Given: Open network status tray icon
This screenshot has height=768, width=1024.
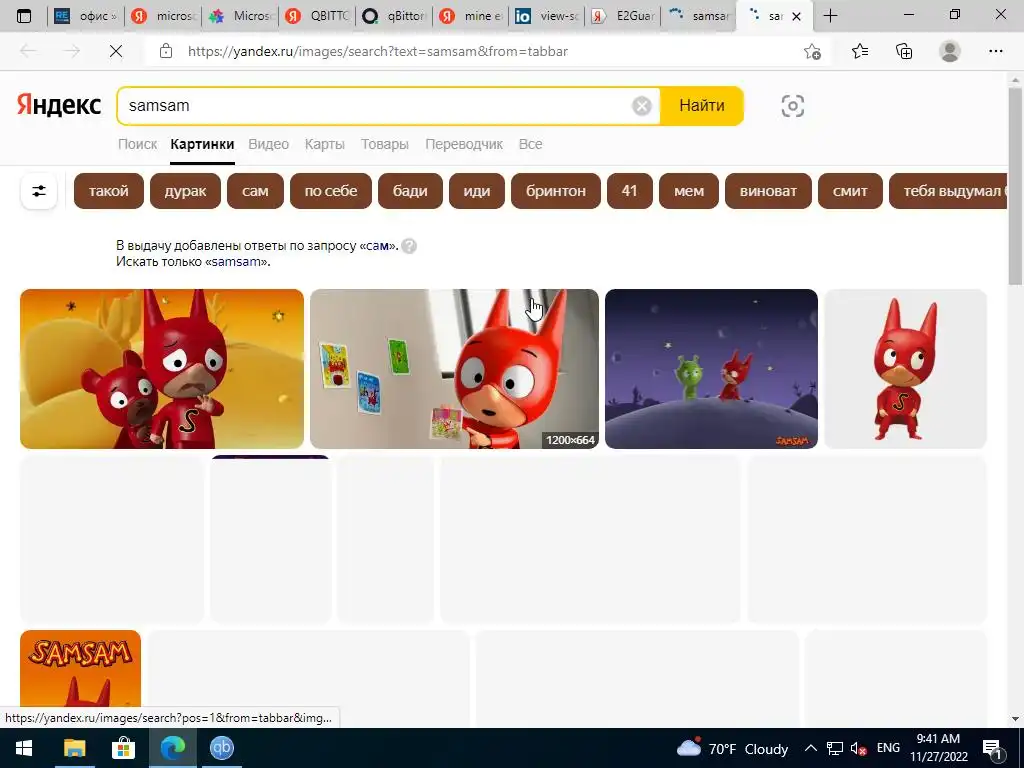Looking at the screenshot, I should click(835, 748).
